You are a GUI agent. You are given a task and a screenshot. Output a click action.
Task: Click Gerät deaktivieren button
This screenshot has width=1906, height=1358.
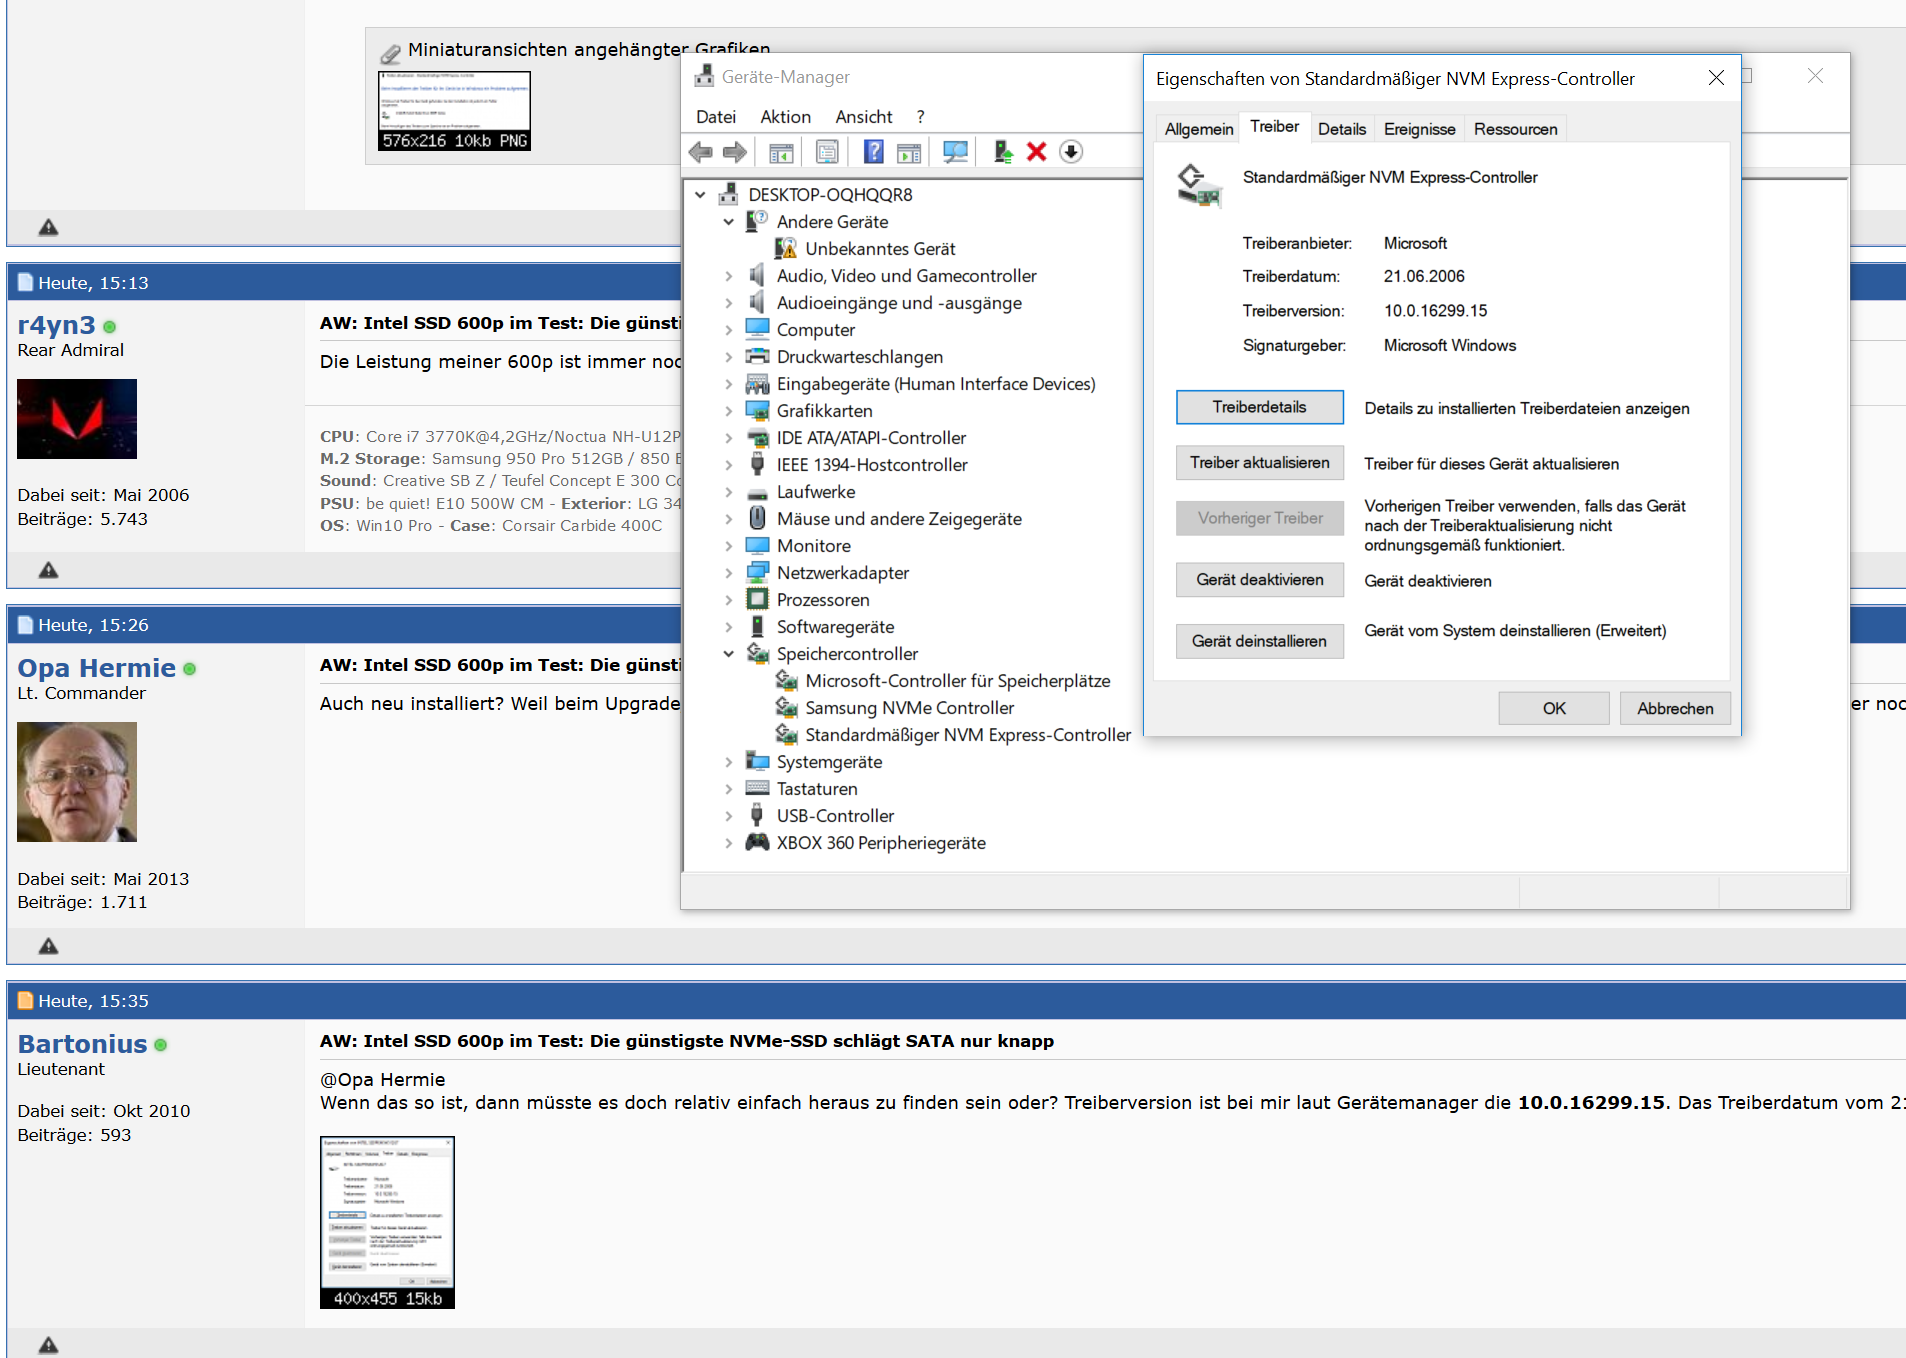(x=1259, y=579)
